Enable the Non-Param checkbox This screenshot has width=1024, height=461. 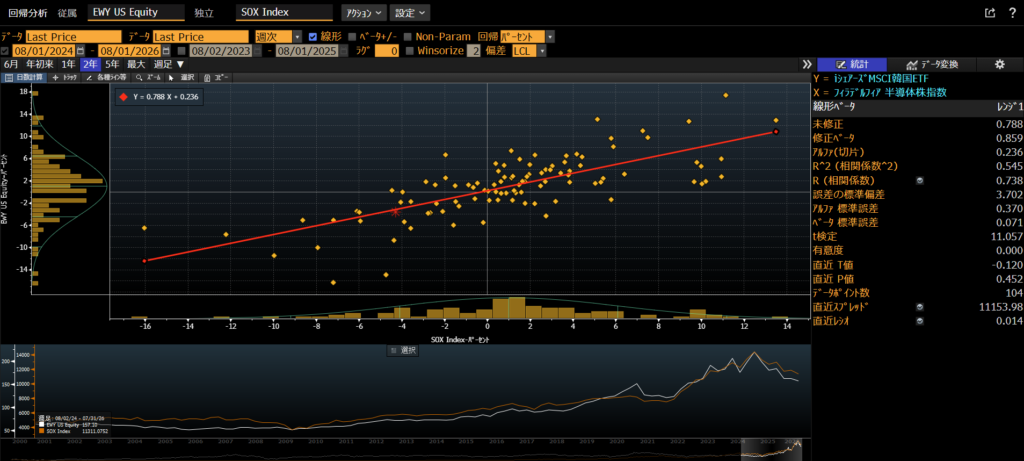pos(408,37)
